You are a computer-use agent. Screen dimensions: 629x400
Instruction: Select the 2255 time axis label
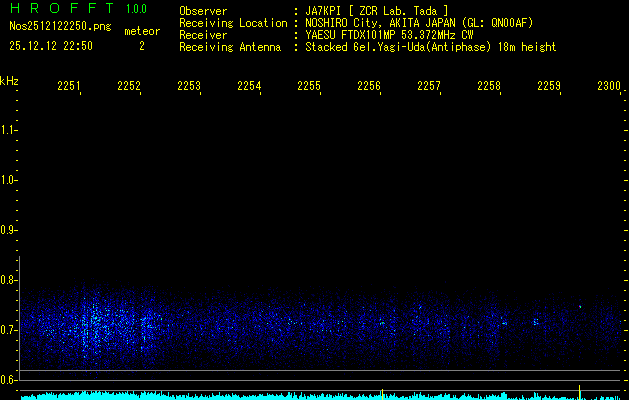309,87
